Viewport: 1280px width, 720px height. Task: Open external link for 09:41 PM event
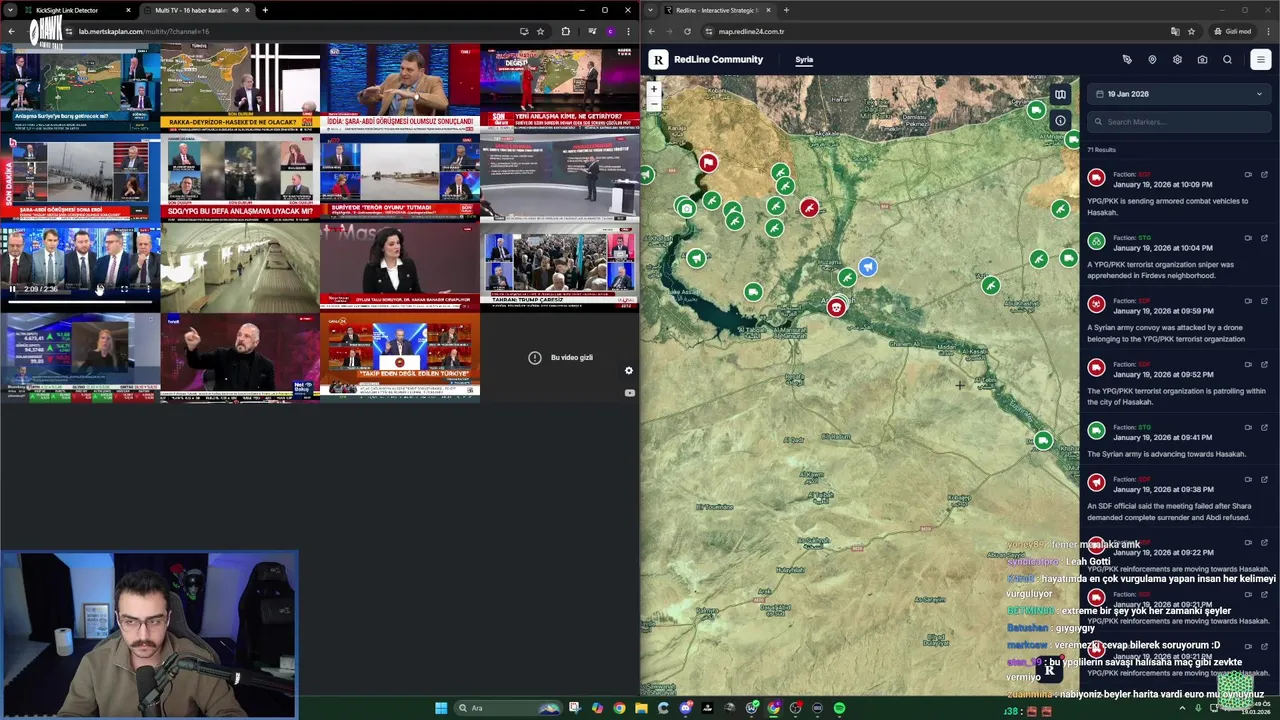coord(1264,427)
